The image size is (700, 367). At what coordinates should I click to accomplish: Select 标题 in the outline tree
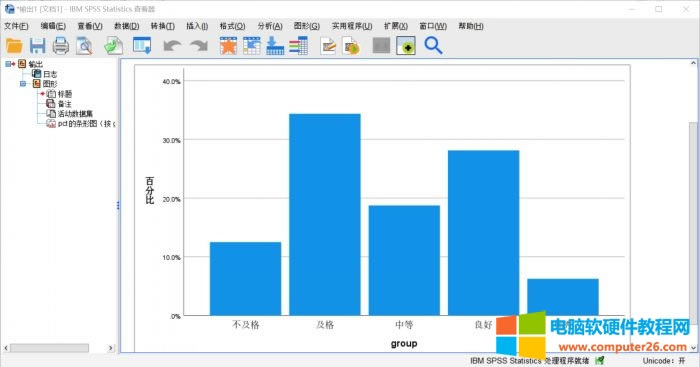click(65, 94)
